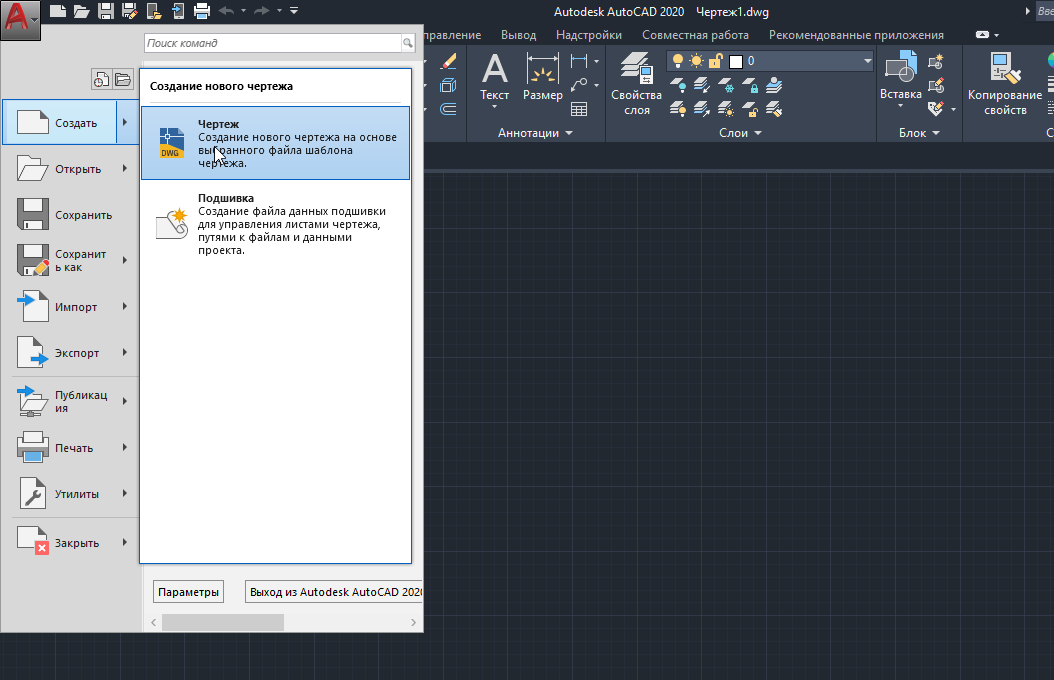Image resolution: width=1054 pixels, height=680 pixels.
Task: Click the Open folder icon in quick access toolbar
Action: [81, 11]
